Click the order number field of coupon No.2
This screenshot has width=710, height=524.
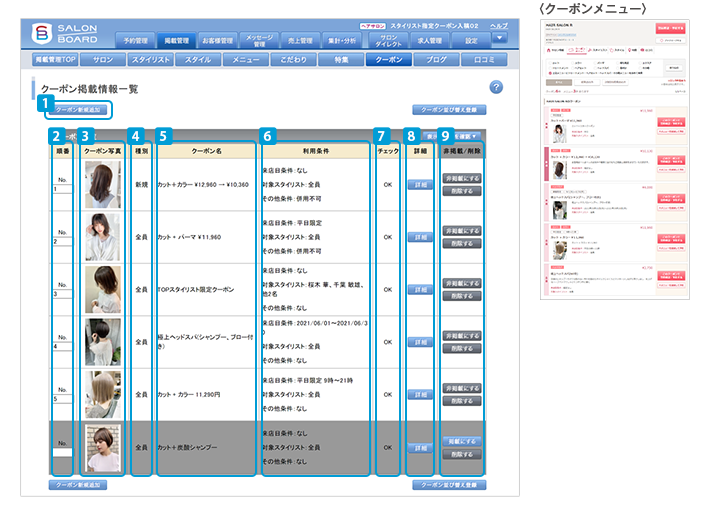[62, 242]
